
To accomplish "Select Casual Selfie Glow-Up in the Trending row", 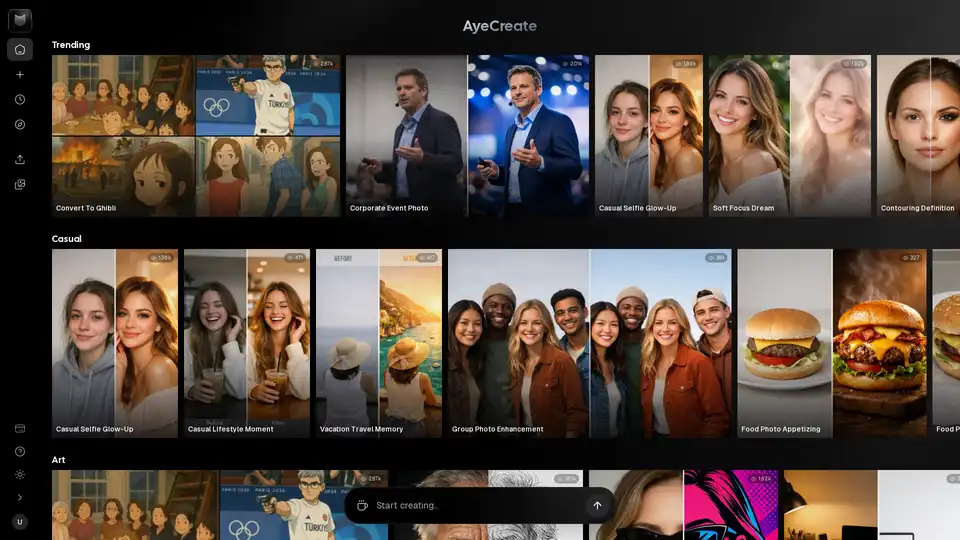I will tap(649, 136).
